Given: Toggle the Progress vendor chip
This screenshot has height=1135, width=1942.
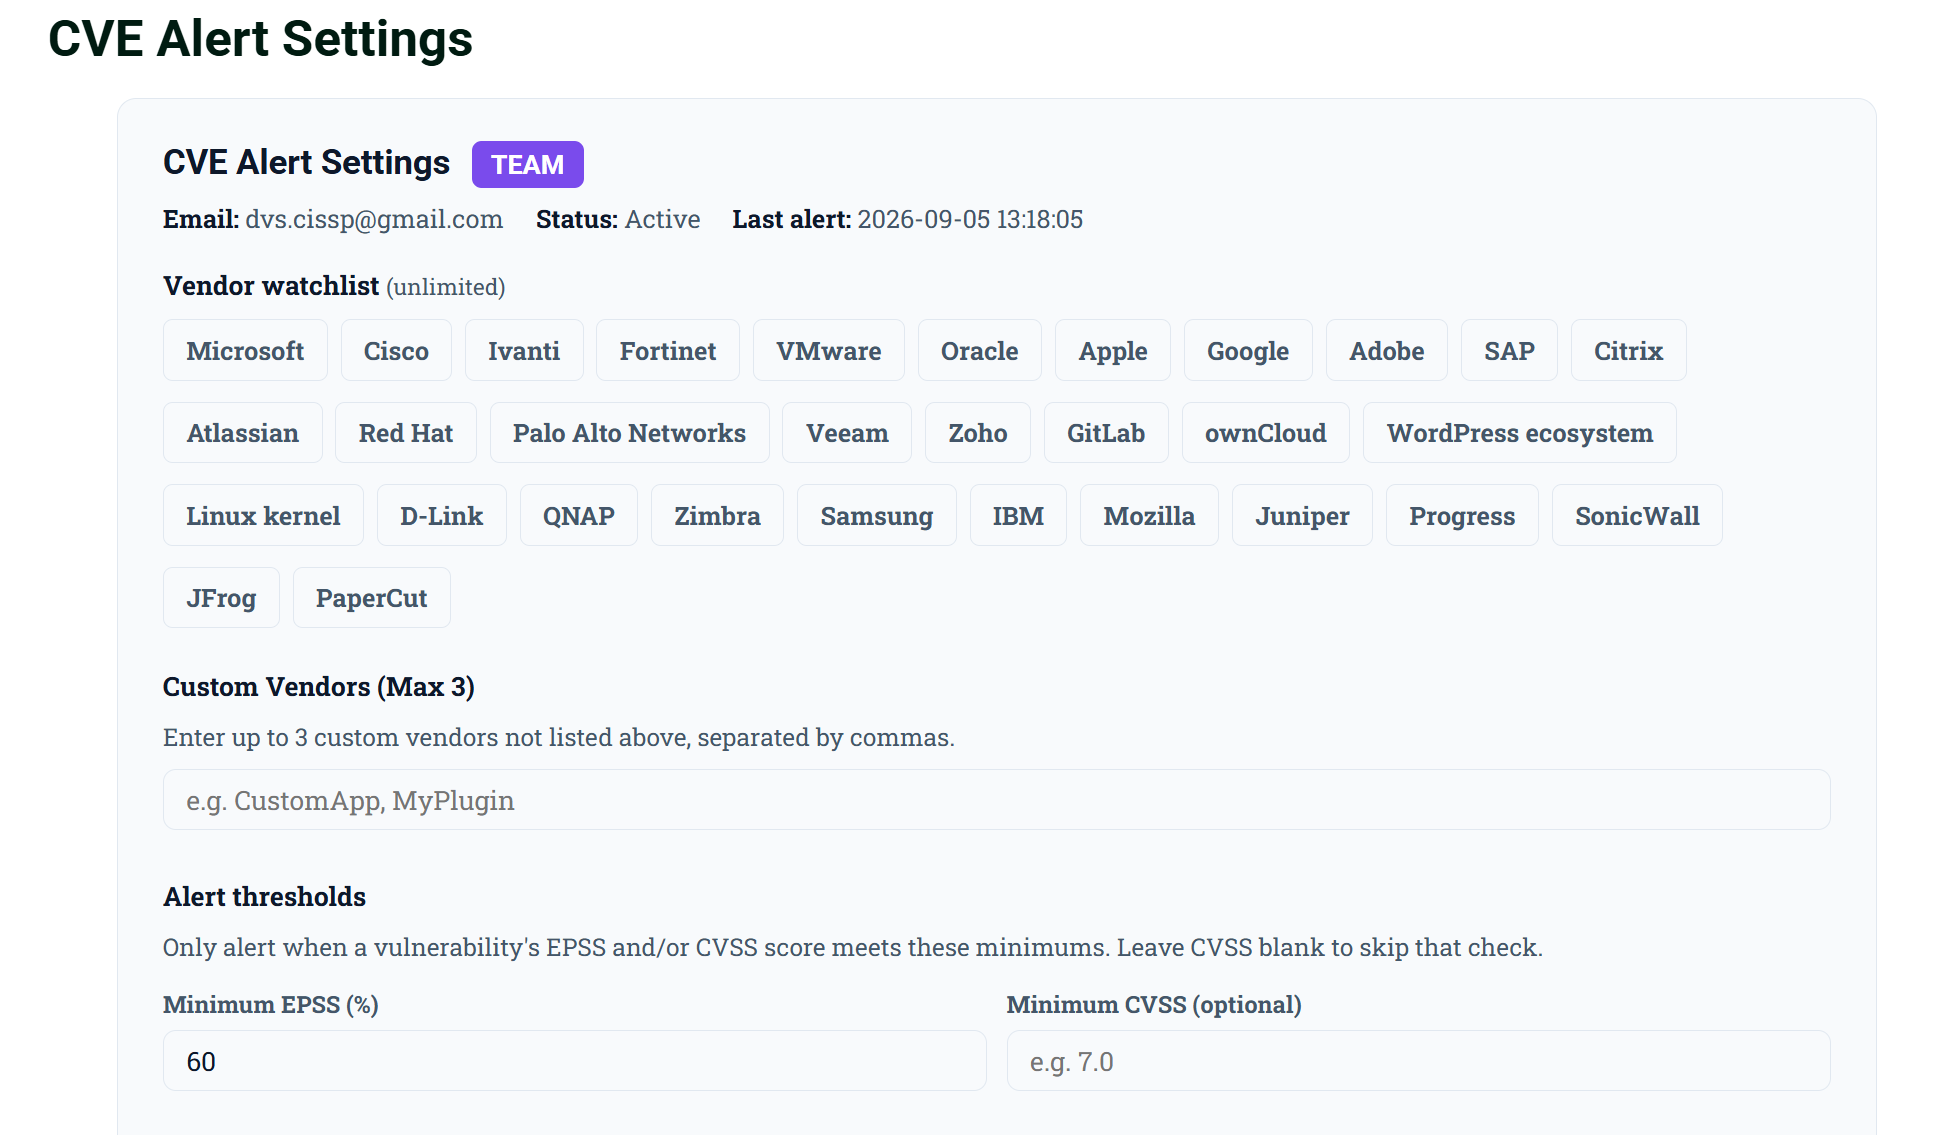Looking at the screenshot, I should click(1462, 516).
